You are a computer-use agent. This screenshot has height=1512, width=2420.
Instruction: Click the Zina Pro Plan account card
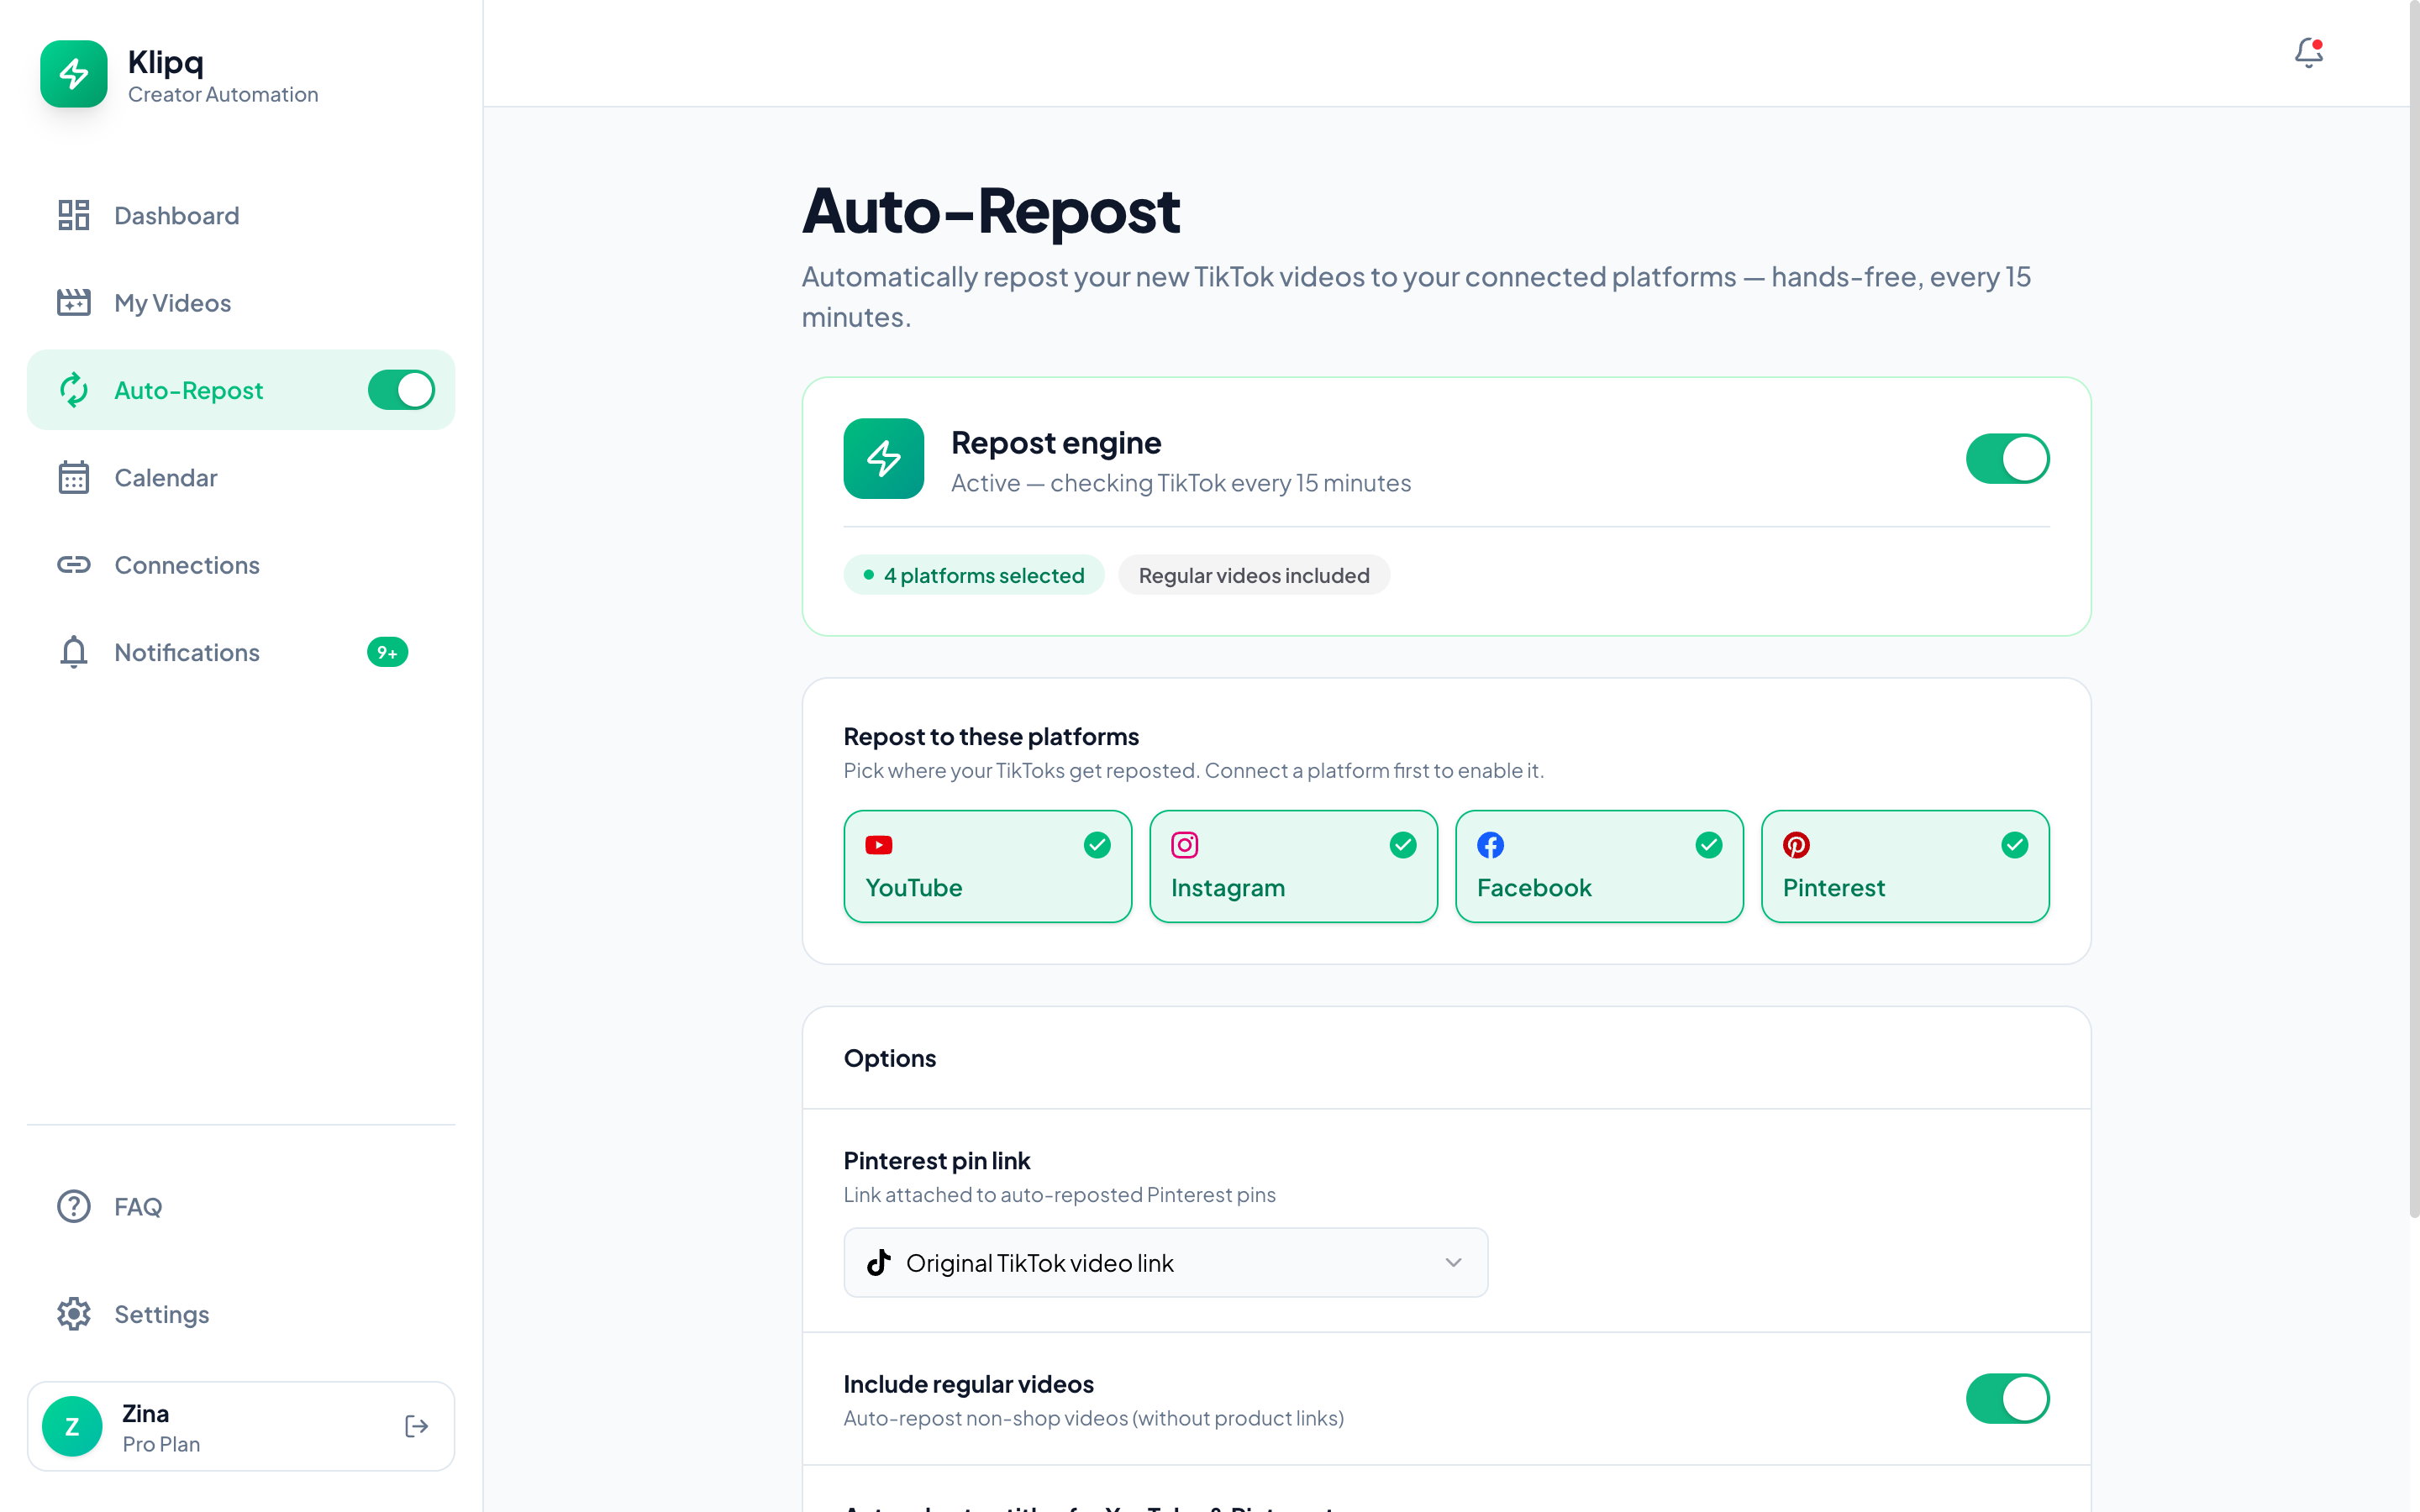241,1426
